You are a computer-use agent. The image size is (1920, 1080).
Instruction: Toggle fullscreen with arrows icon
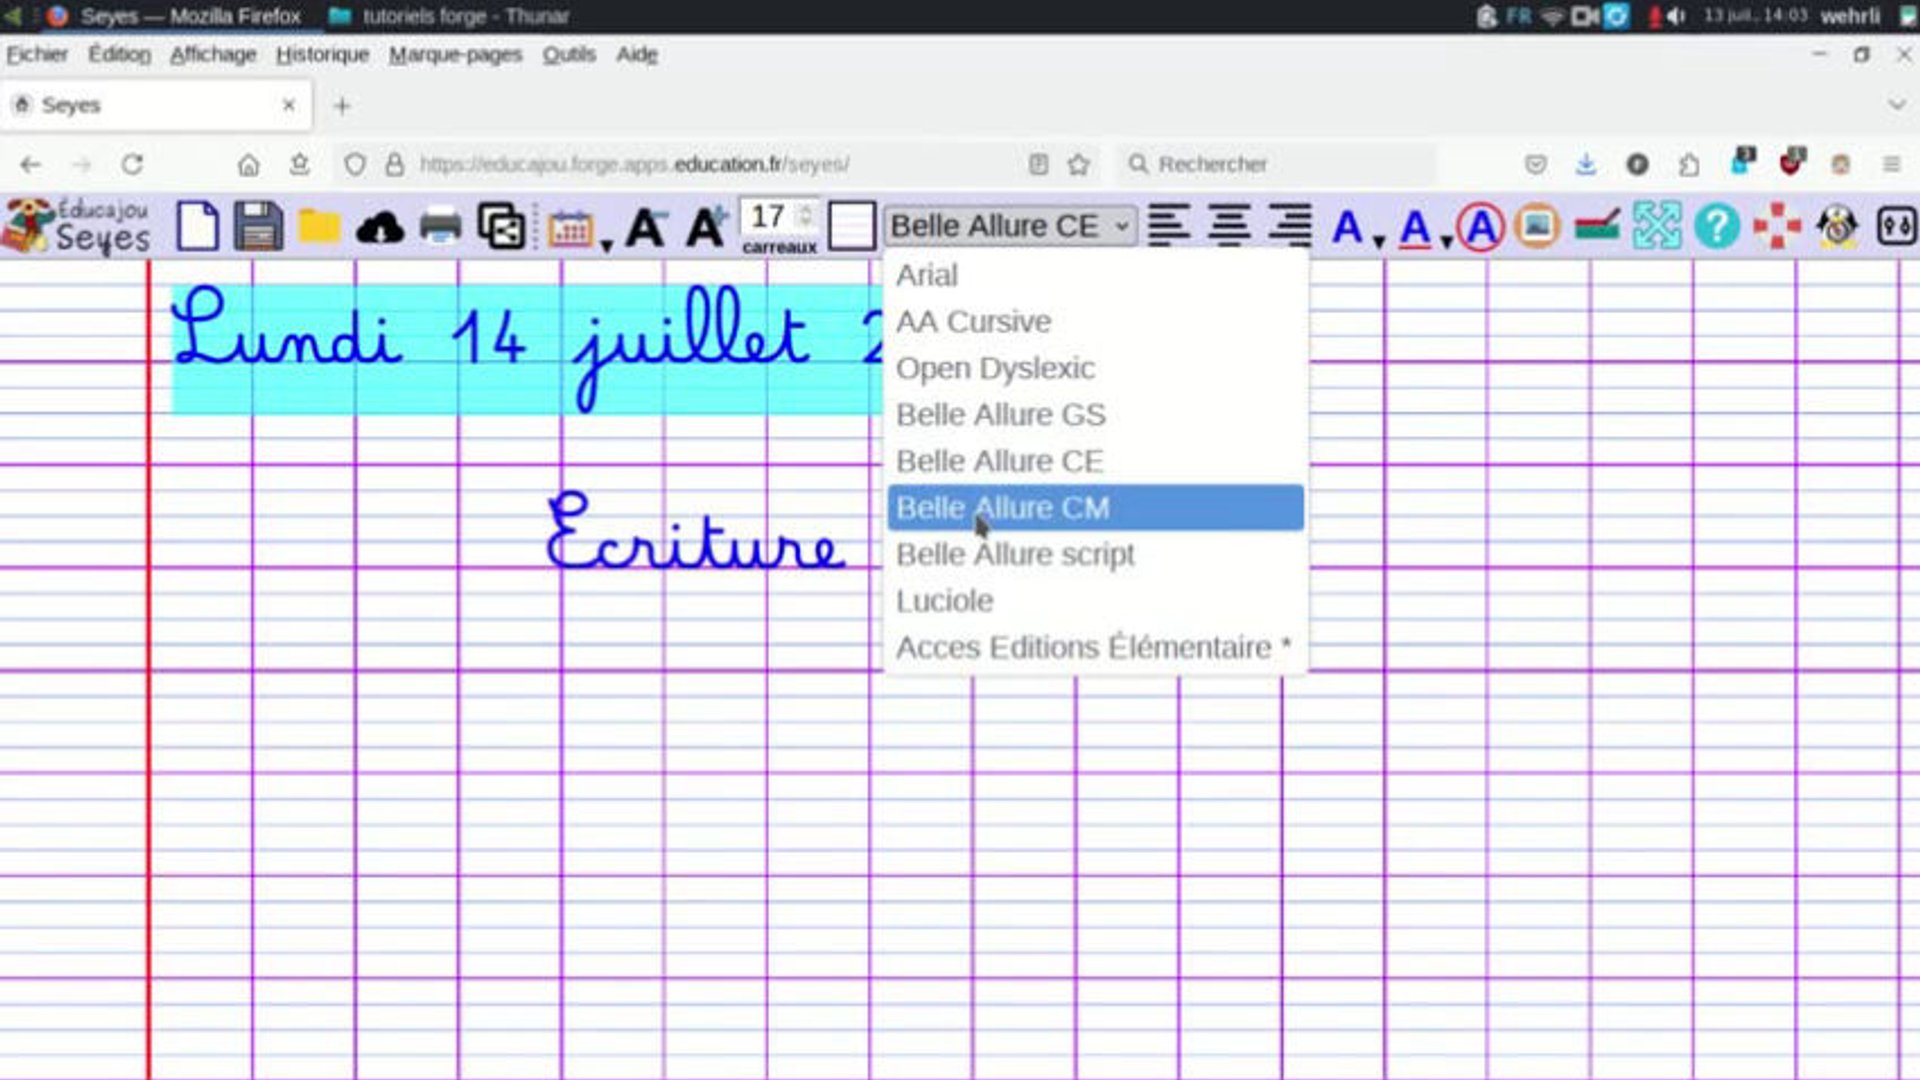point(1657,226)
